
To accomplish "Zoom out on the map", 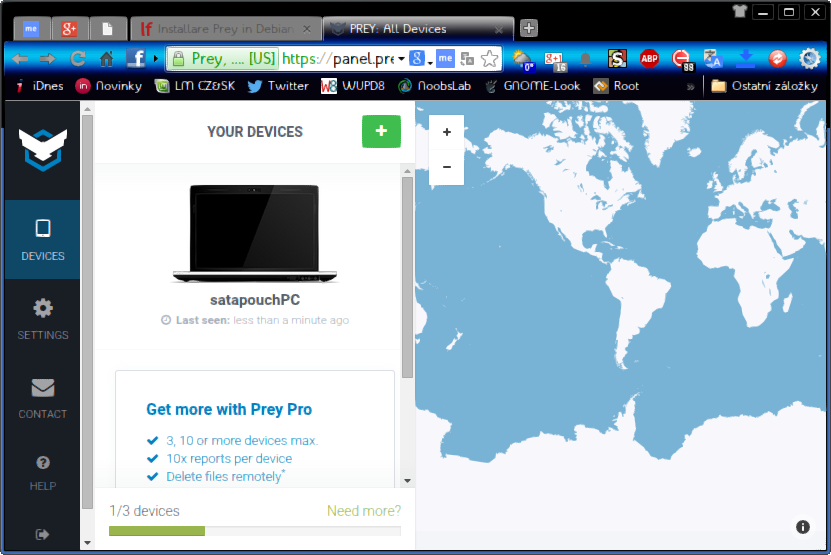I will (x=446, y=167).
